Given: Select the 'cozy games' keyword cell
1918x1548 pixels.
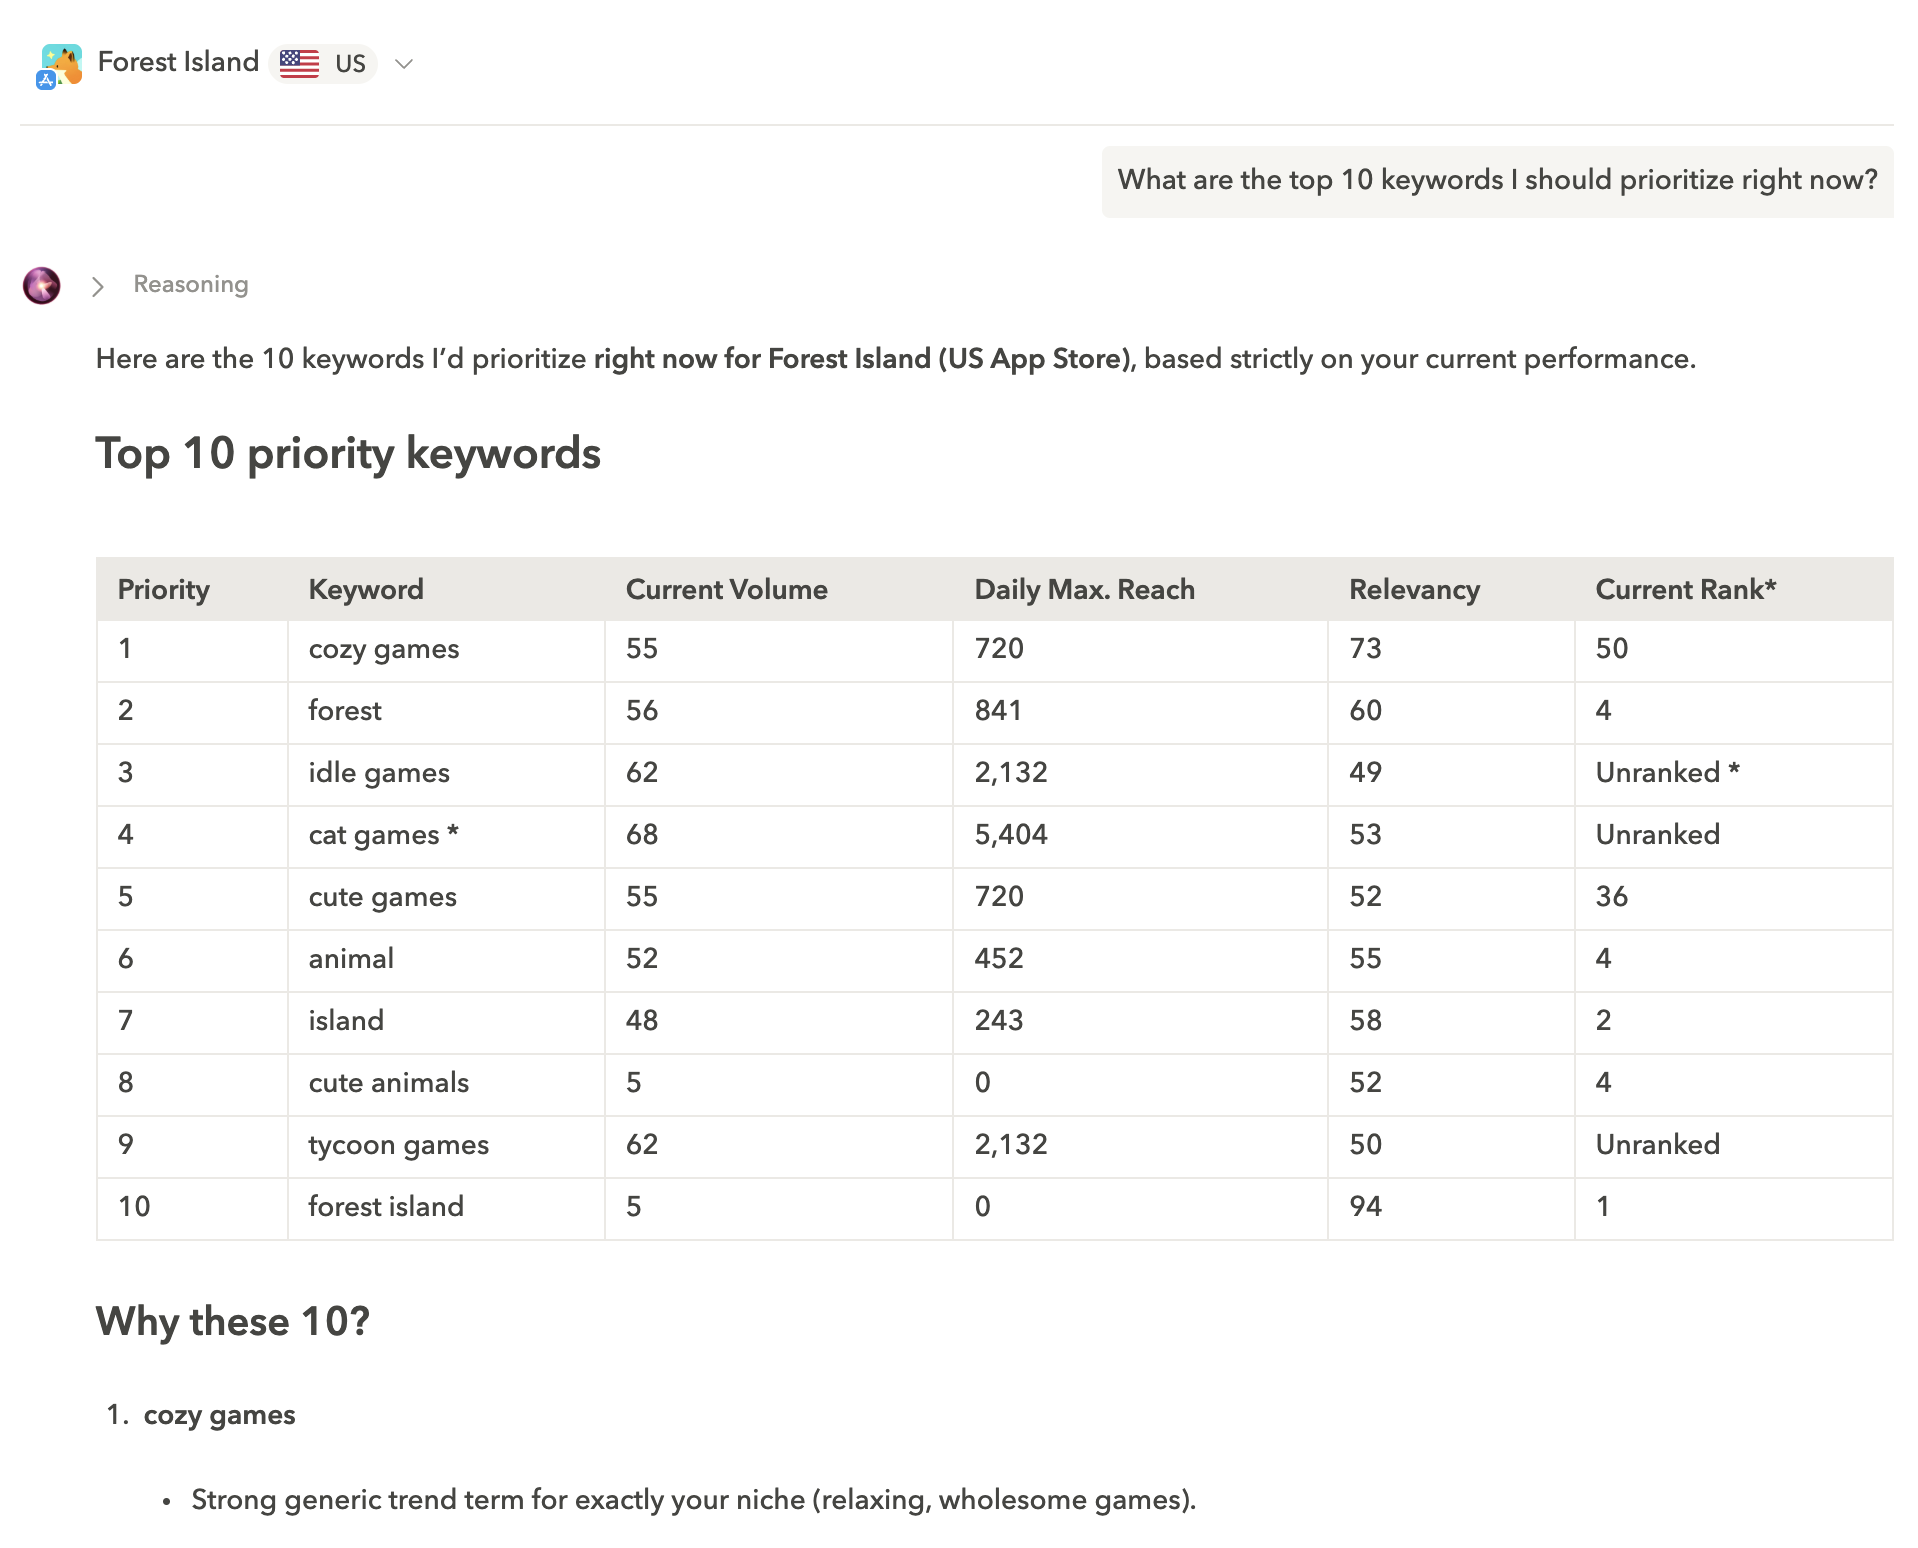Looking at the screenshot, I should pos(446,650).
